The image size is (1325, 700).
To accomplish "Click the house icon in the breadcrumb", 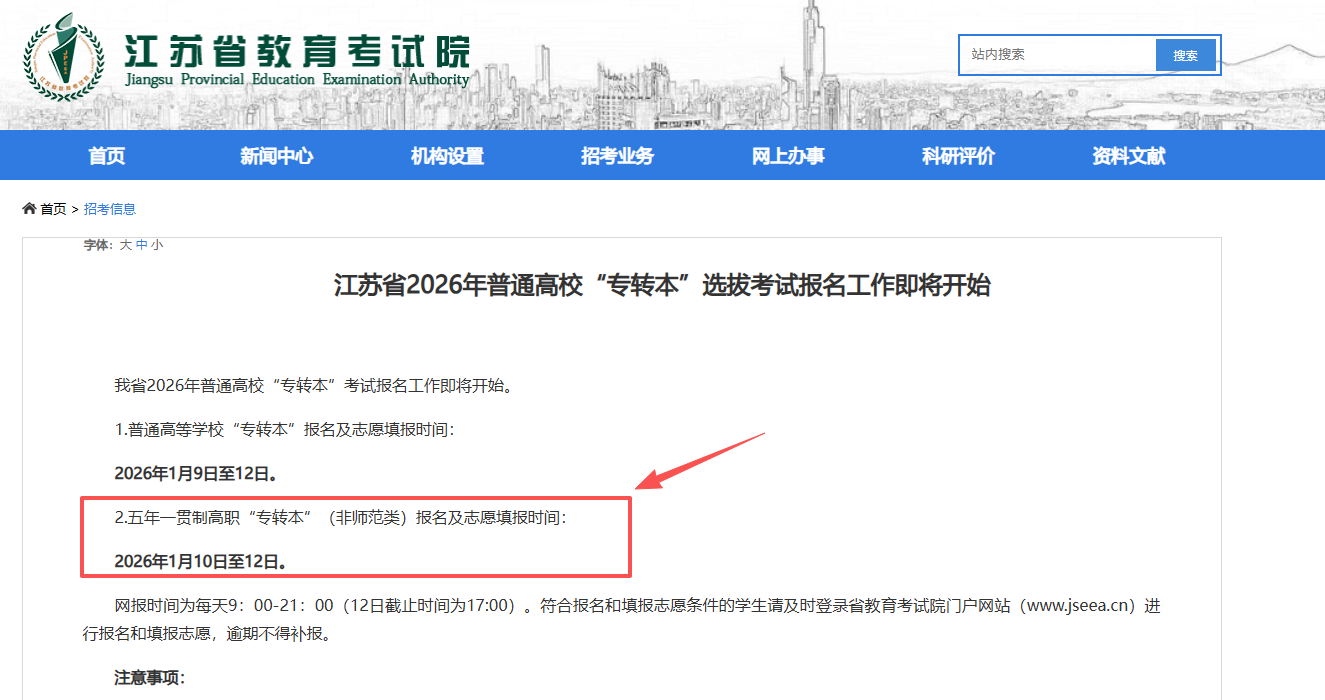I will [x=29, y=209].
